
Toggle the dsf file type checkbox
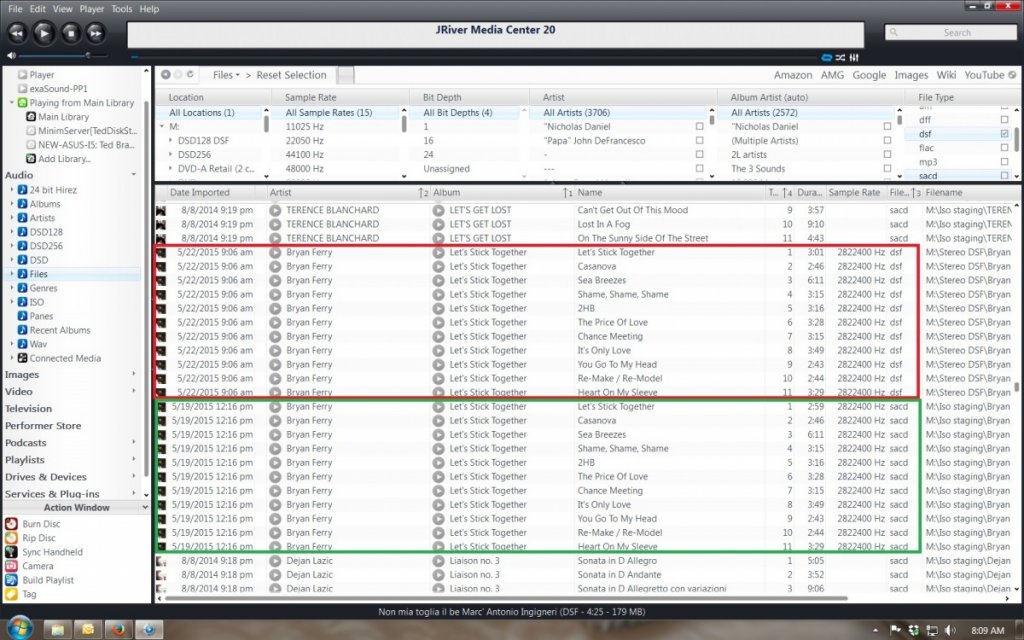(1004, 134)
